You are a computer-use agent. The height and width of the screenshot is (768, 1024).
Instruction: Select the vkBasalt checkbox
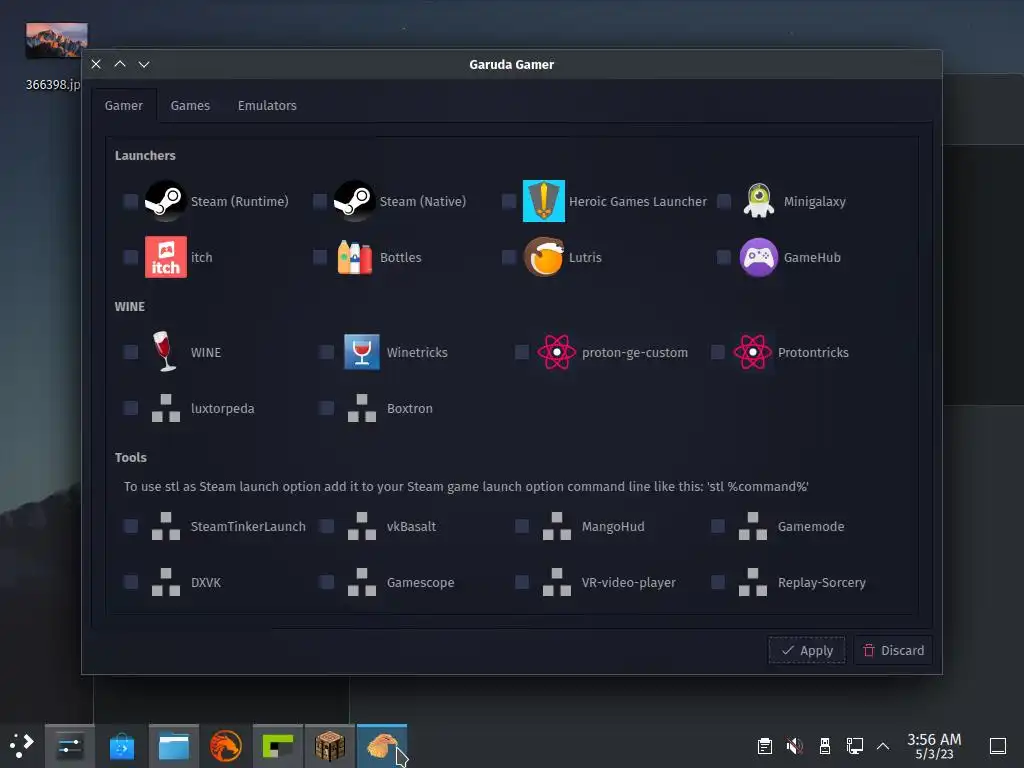coord(327,526)
